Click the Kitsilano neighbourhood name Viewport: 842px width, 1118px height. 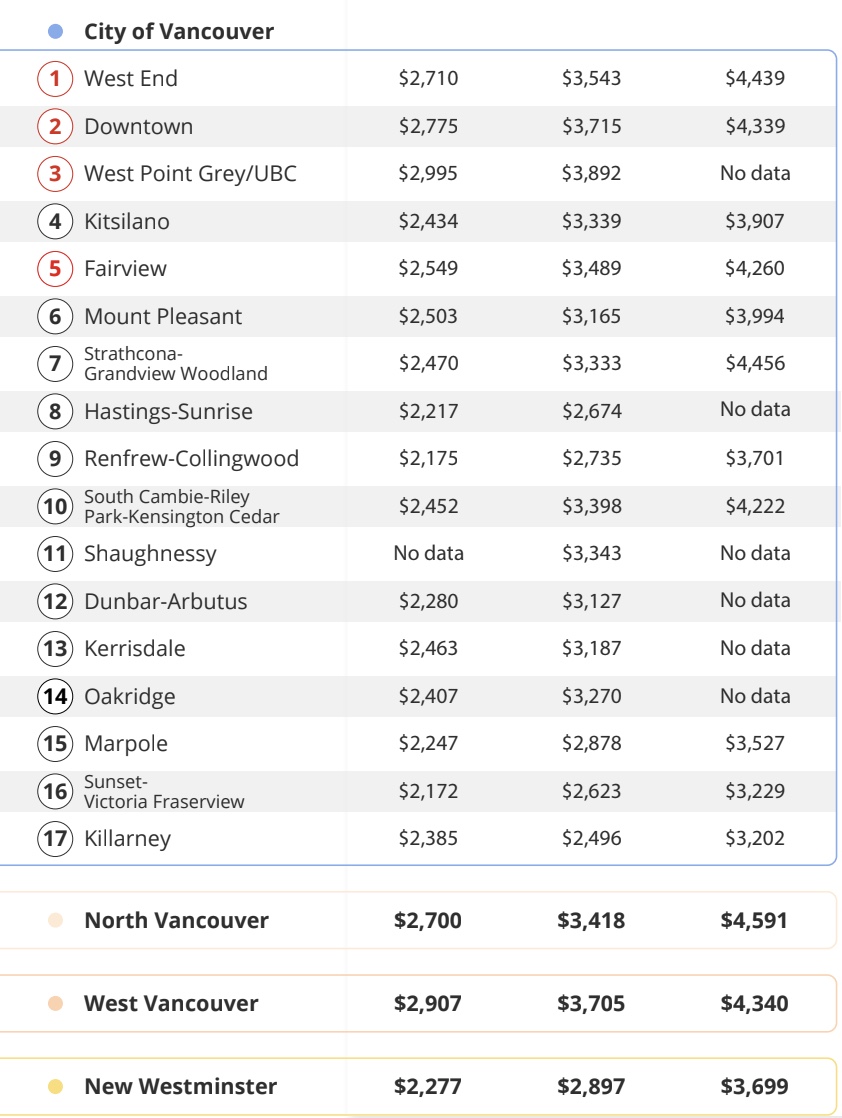(x=127, y=221)
